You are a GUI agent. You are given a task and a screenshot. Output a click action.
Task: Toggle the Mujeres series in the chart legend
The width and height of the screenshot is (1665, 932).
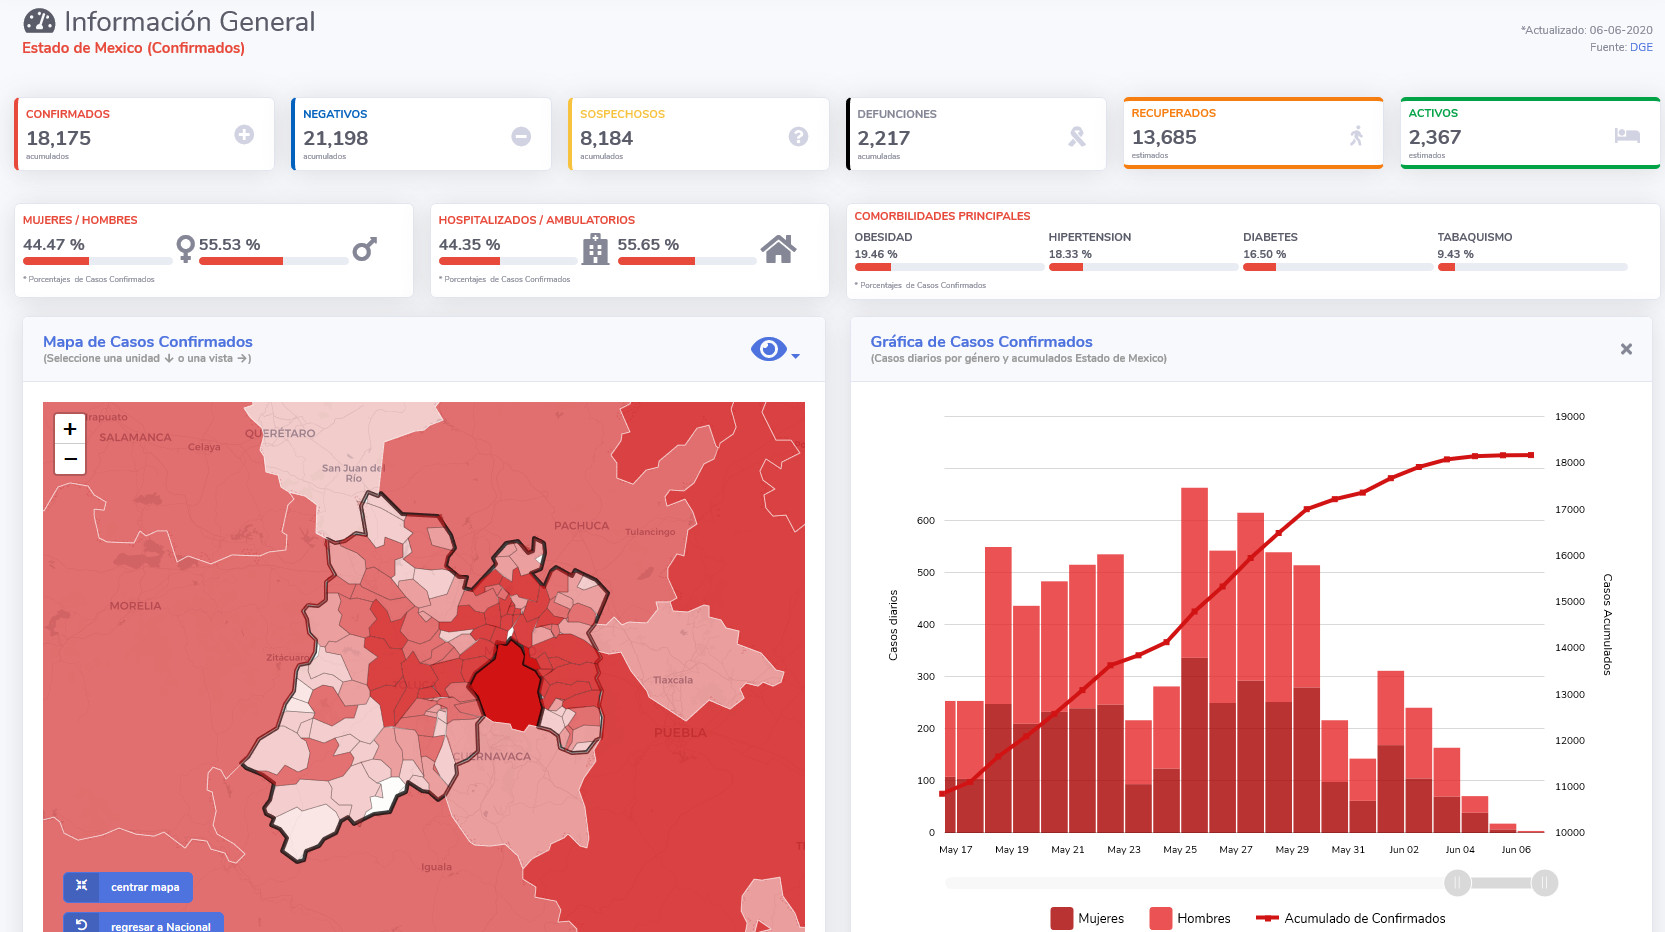point(1087,918)
